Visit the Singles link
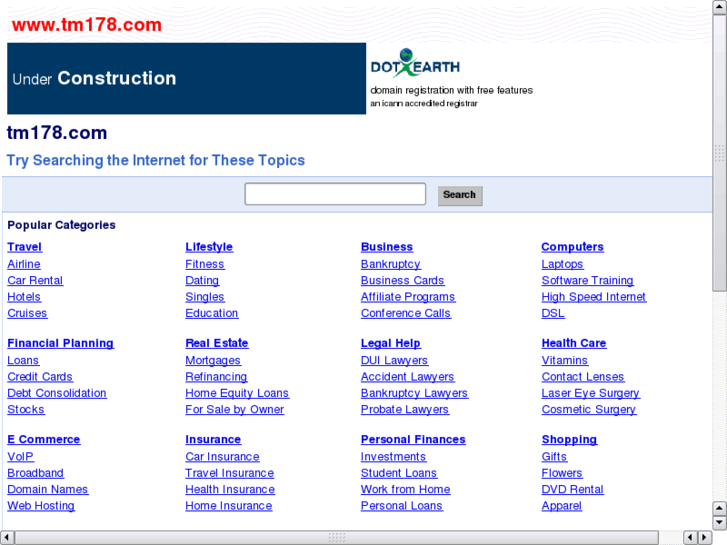Screen dimensions: 727x545 pyautogui.click(x=205, y=297)
